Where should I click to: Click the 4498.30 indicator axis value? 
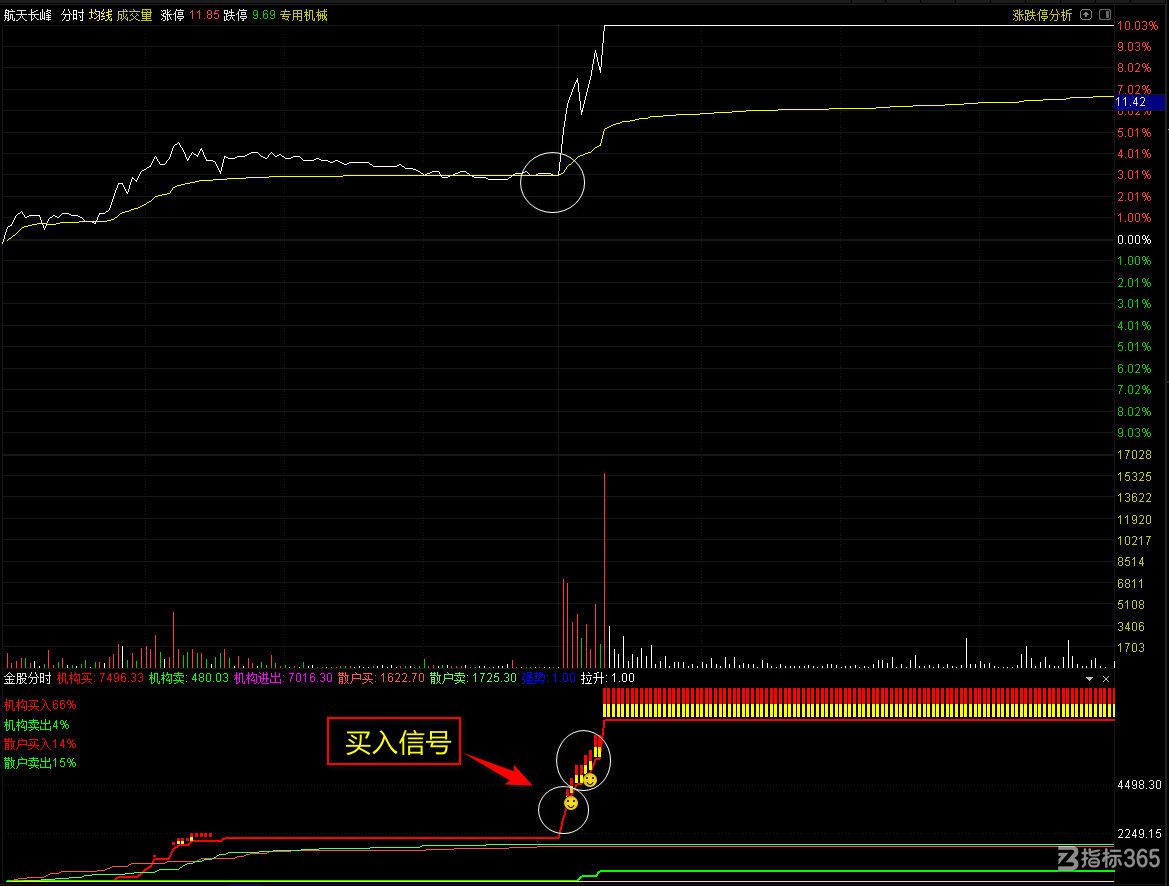(x=1139, y=785)
